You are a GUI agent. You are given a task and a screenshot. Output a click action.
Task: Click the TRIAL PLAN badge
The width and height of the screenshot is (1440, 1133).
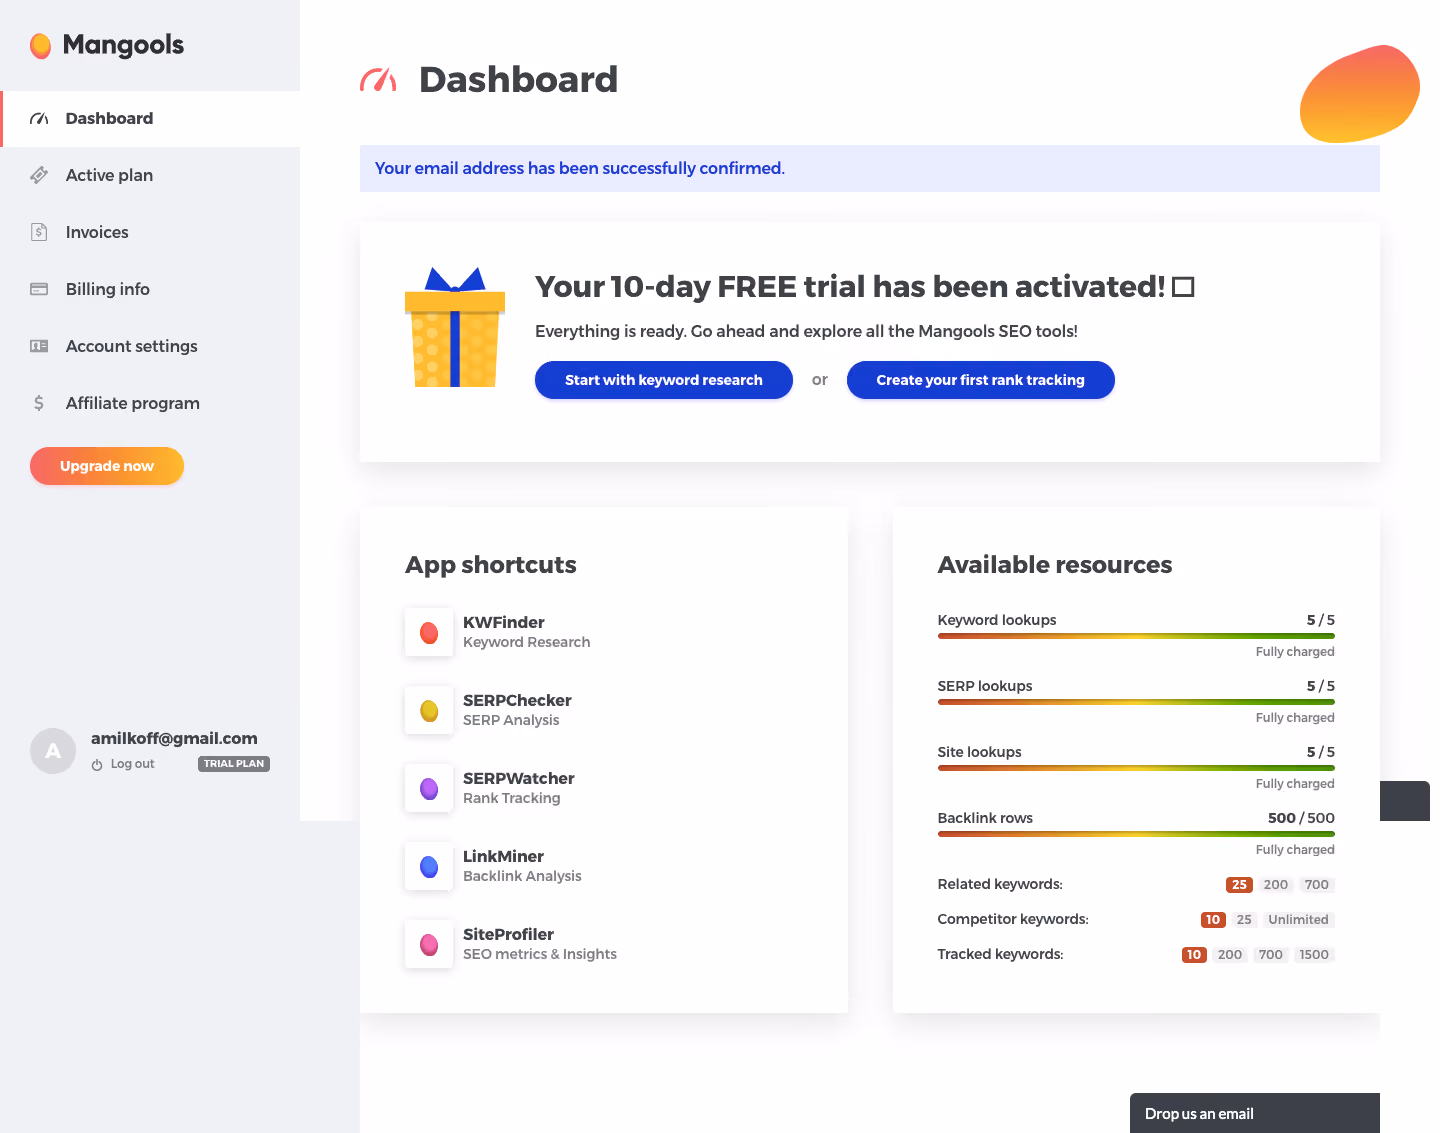coord(234,764)
